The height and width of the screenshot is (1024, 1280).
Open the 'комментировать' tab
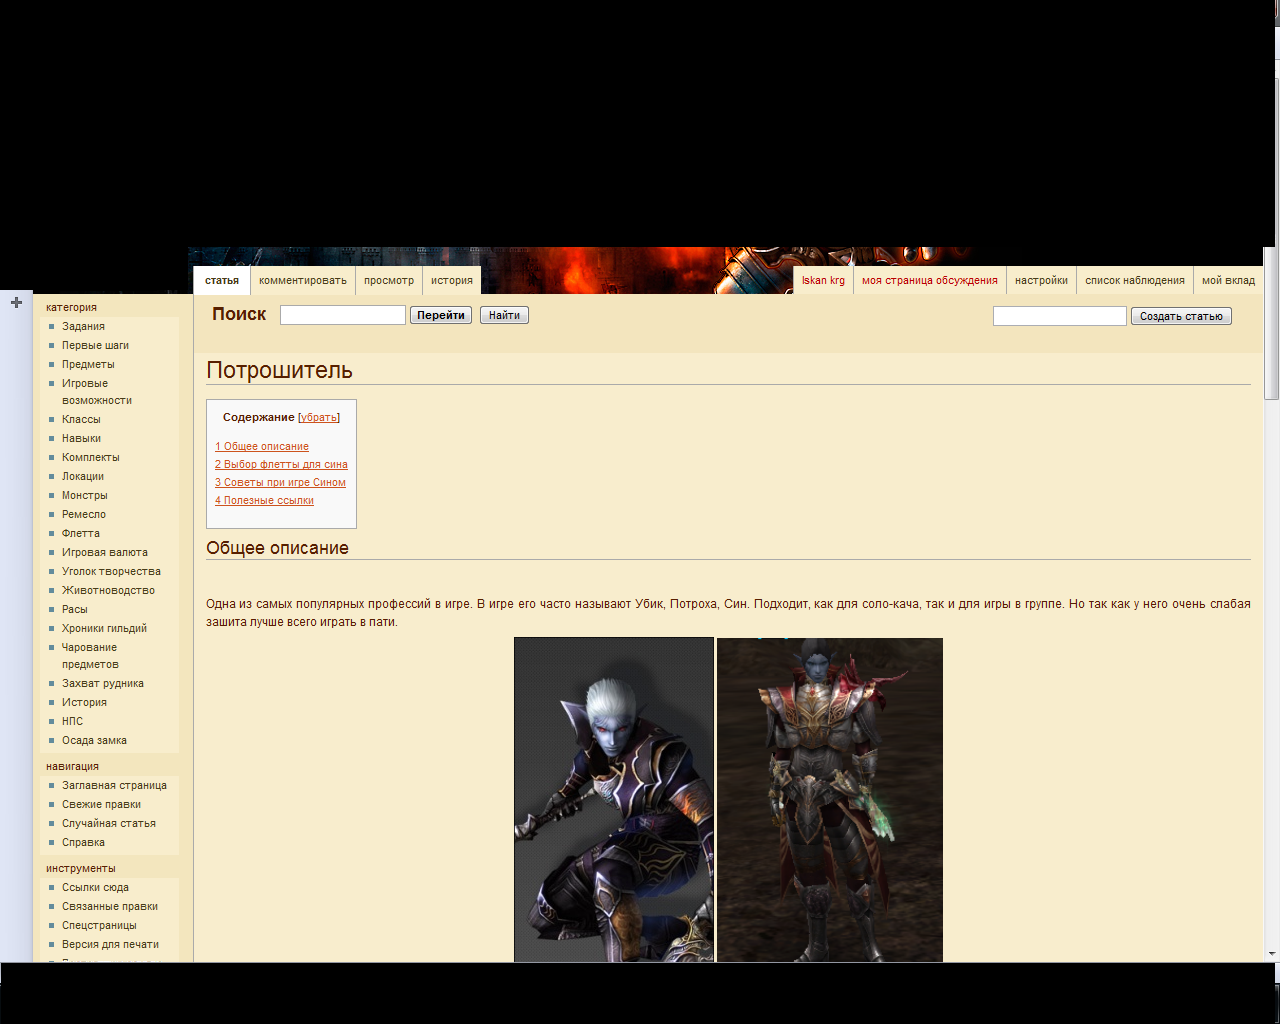[303, 280]
